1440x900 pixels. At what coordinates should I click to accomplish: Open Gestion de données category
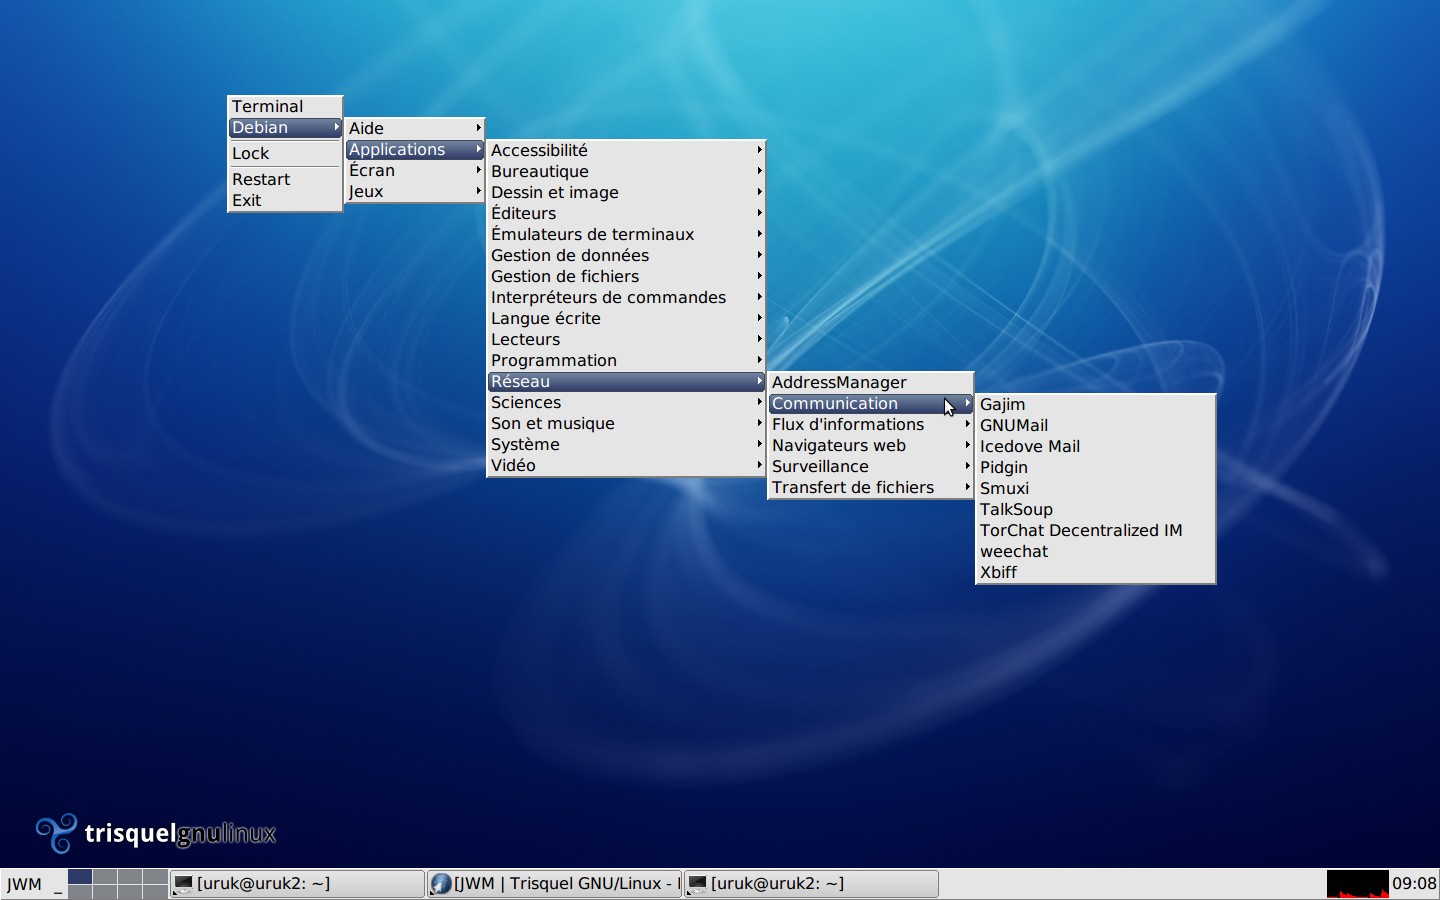pos(626,255)
